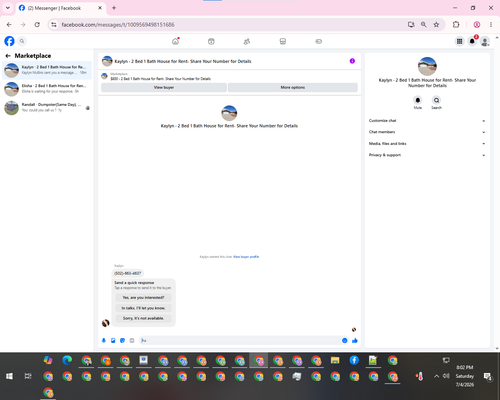Expand the Media, files and links section
Viewport: 500px width, 400px height.
[427, 144]
